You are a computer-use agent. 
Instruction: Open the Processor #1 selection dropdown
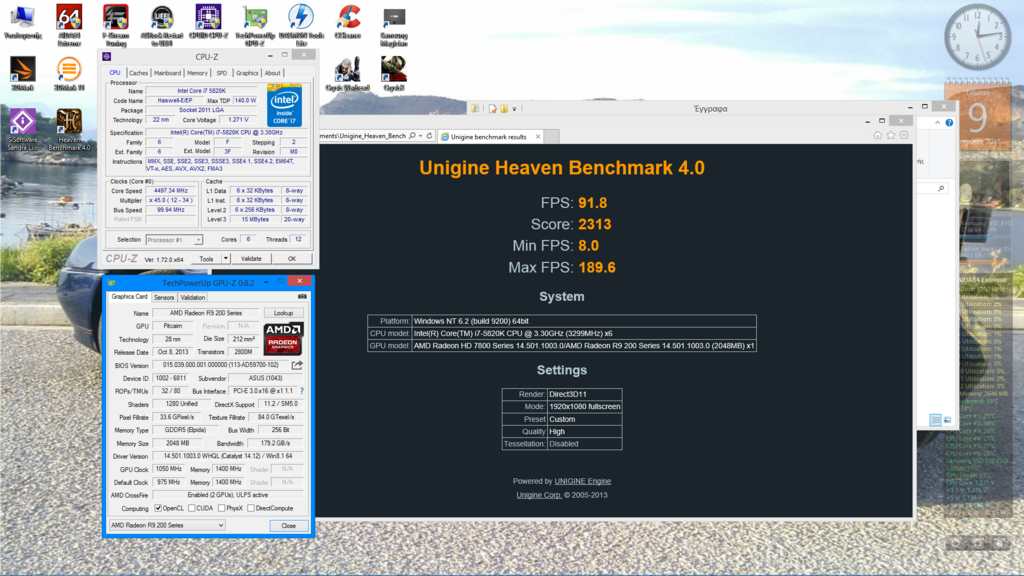174,240
